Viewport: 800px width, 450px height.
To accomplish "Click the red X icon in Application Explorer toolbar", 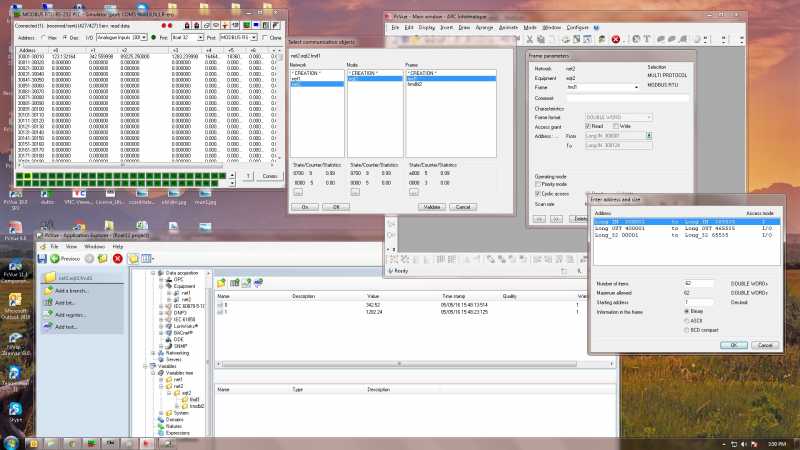I will (118, 259).
